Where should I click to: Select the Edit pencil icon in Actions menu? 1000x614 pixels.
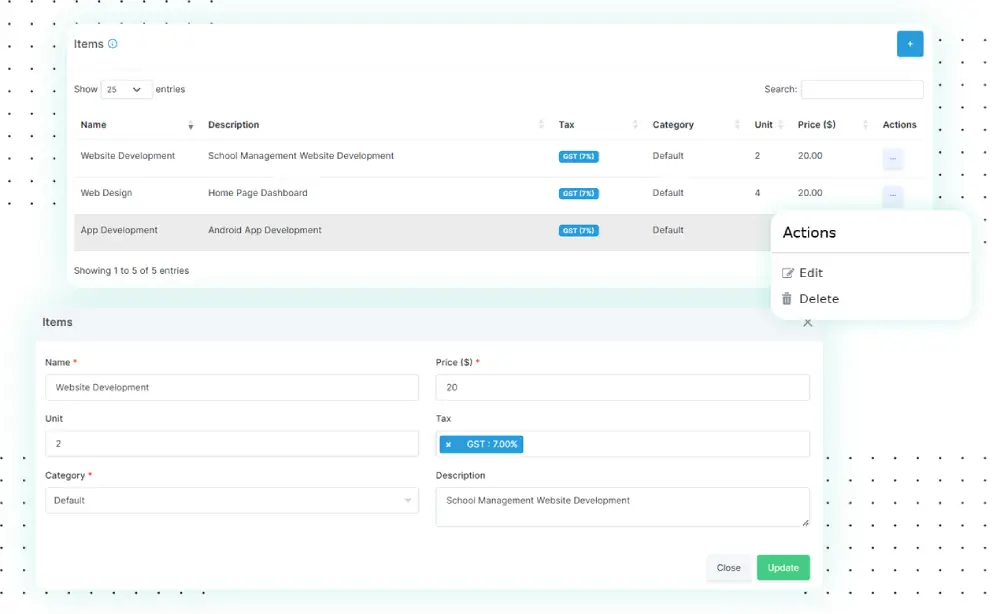pyautogui.click(x=788, y=272)
